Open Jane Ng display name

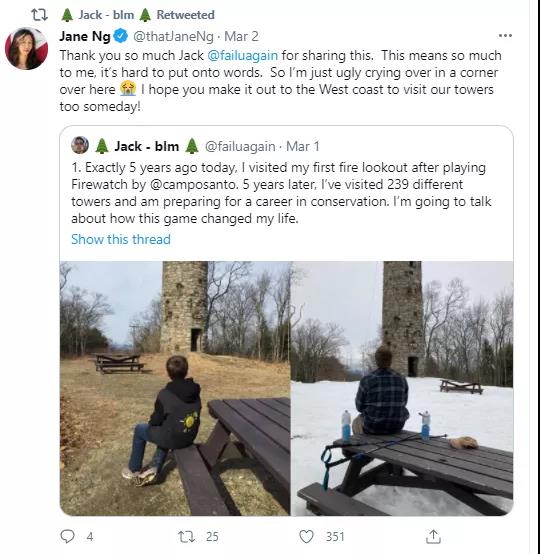click(x=85, y=36)
